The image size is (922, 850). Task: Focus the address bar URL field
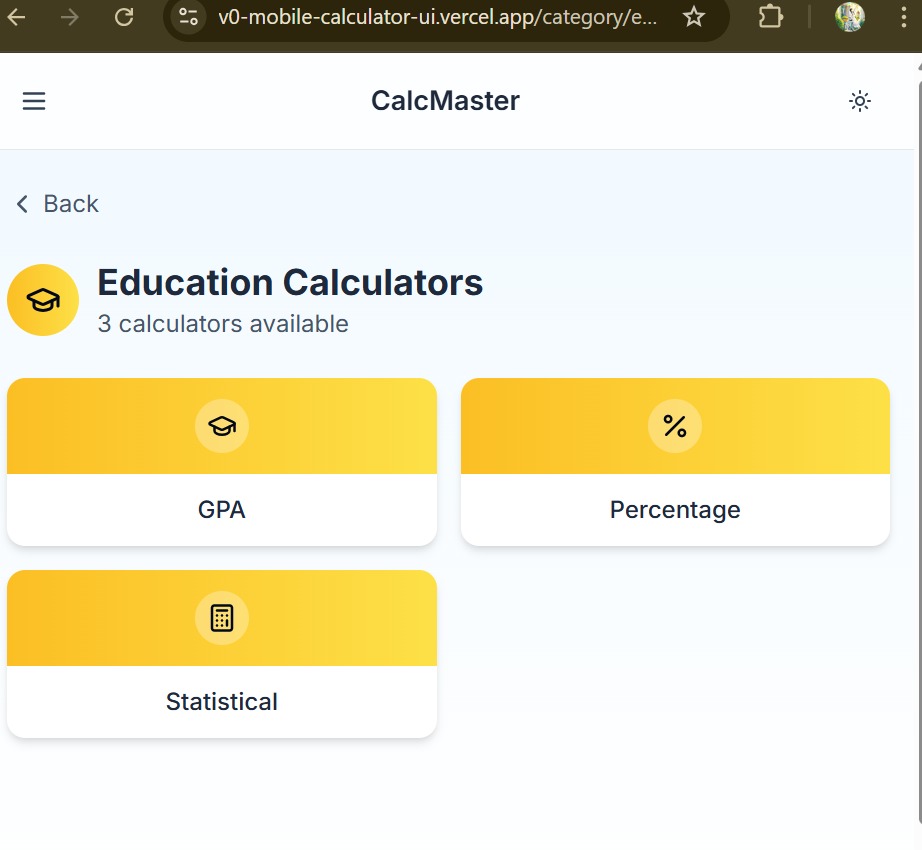(440, 17)
